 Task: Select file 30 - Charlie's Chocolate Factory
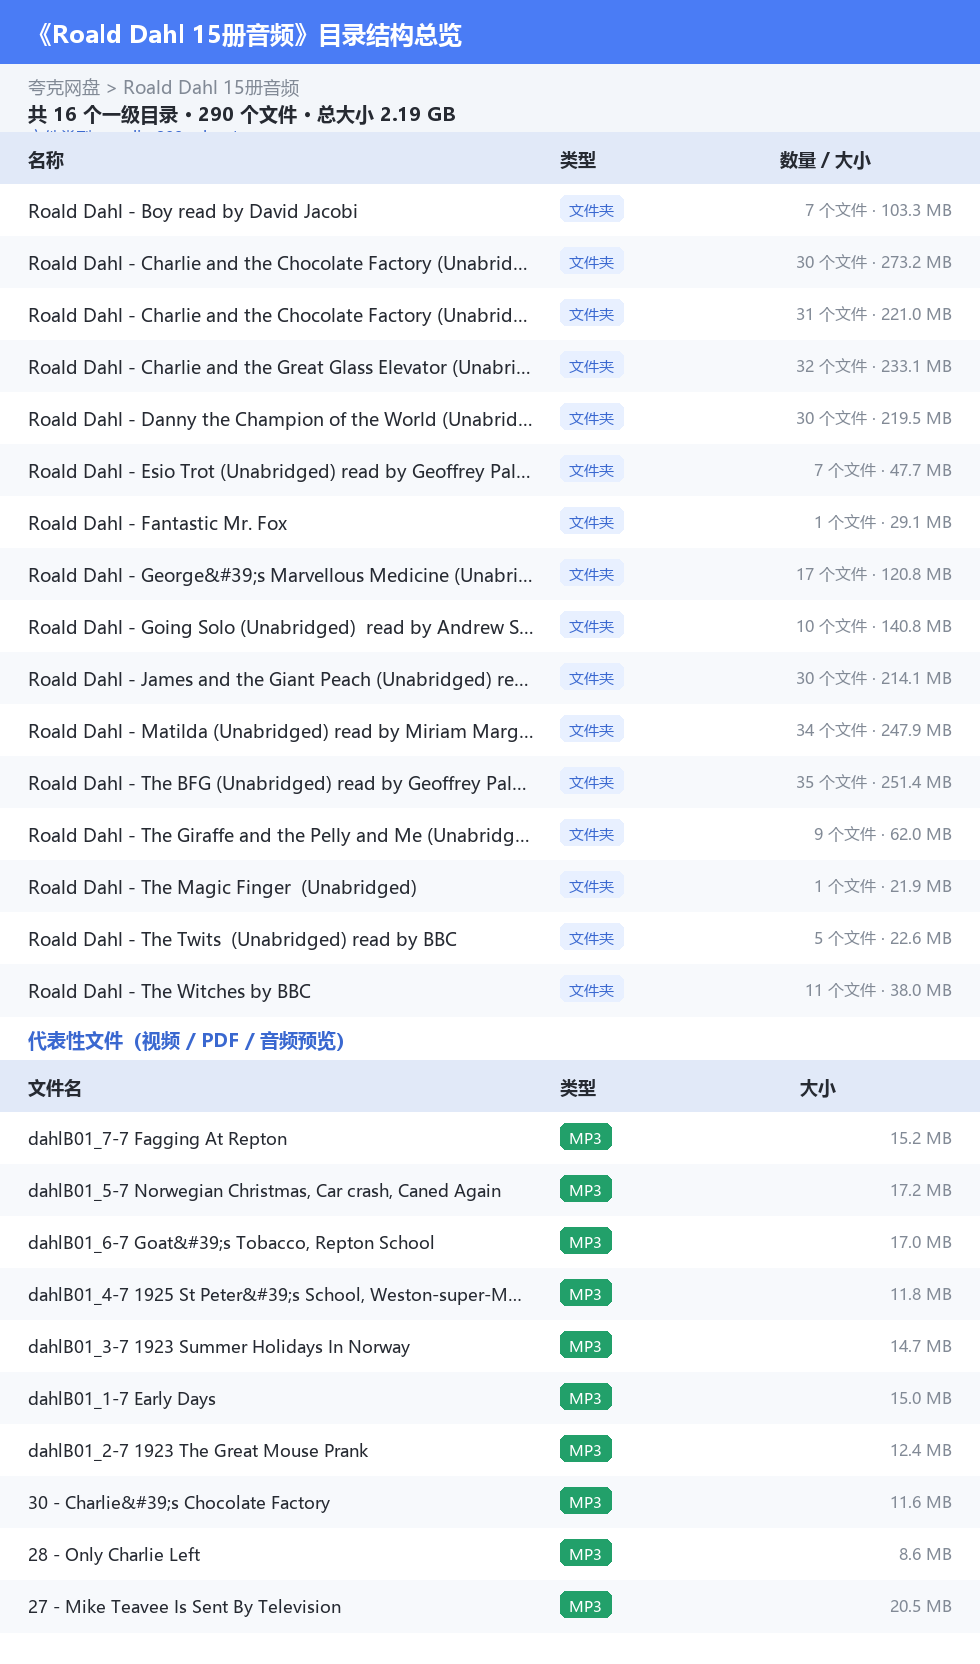tap(179, 1503)
